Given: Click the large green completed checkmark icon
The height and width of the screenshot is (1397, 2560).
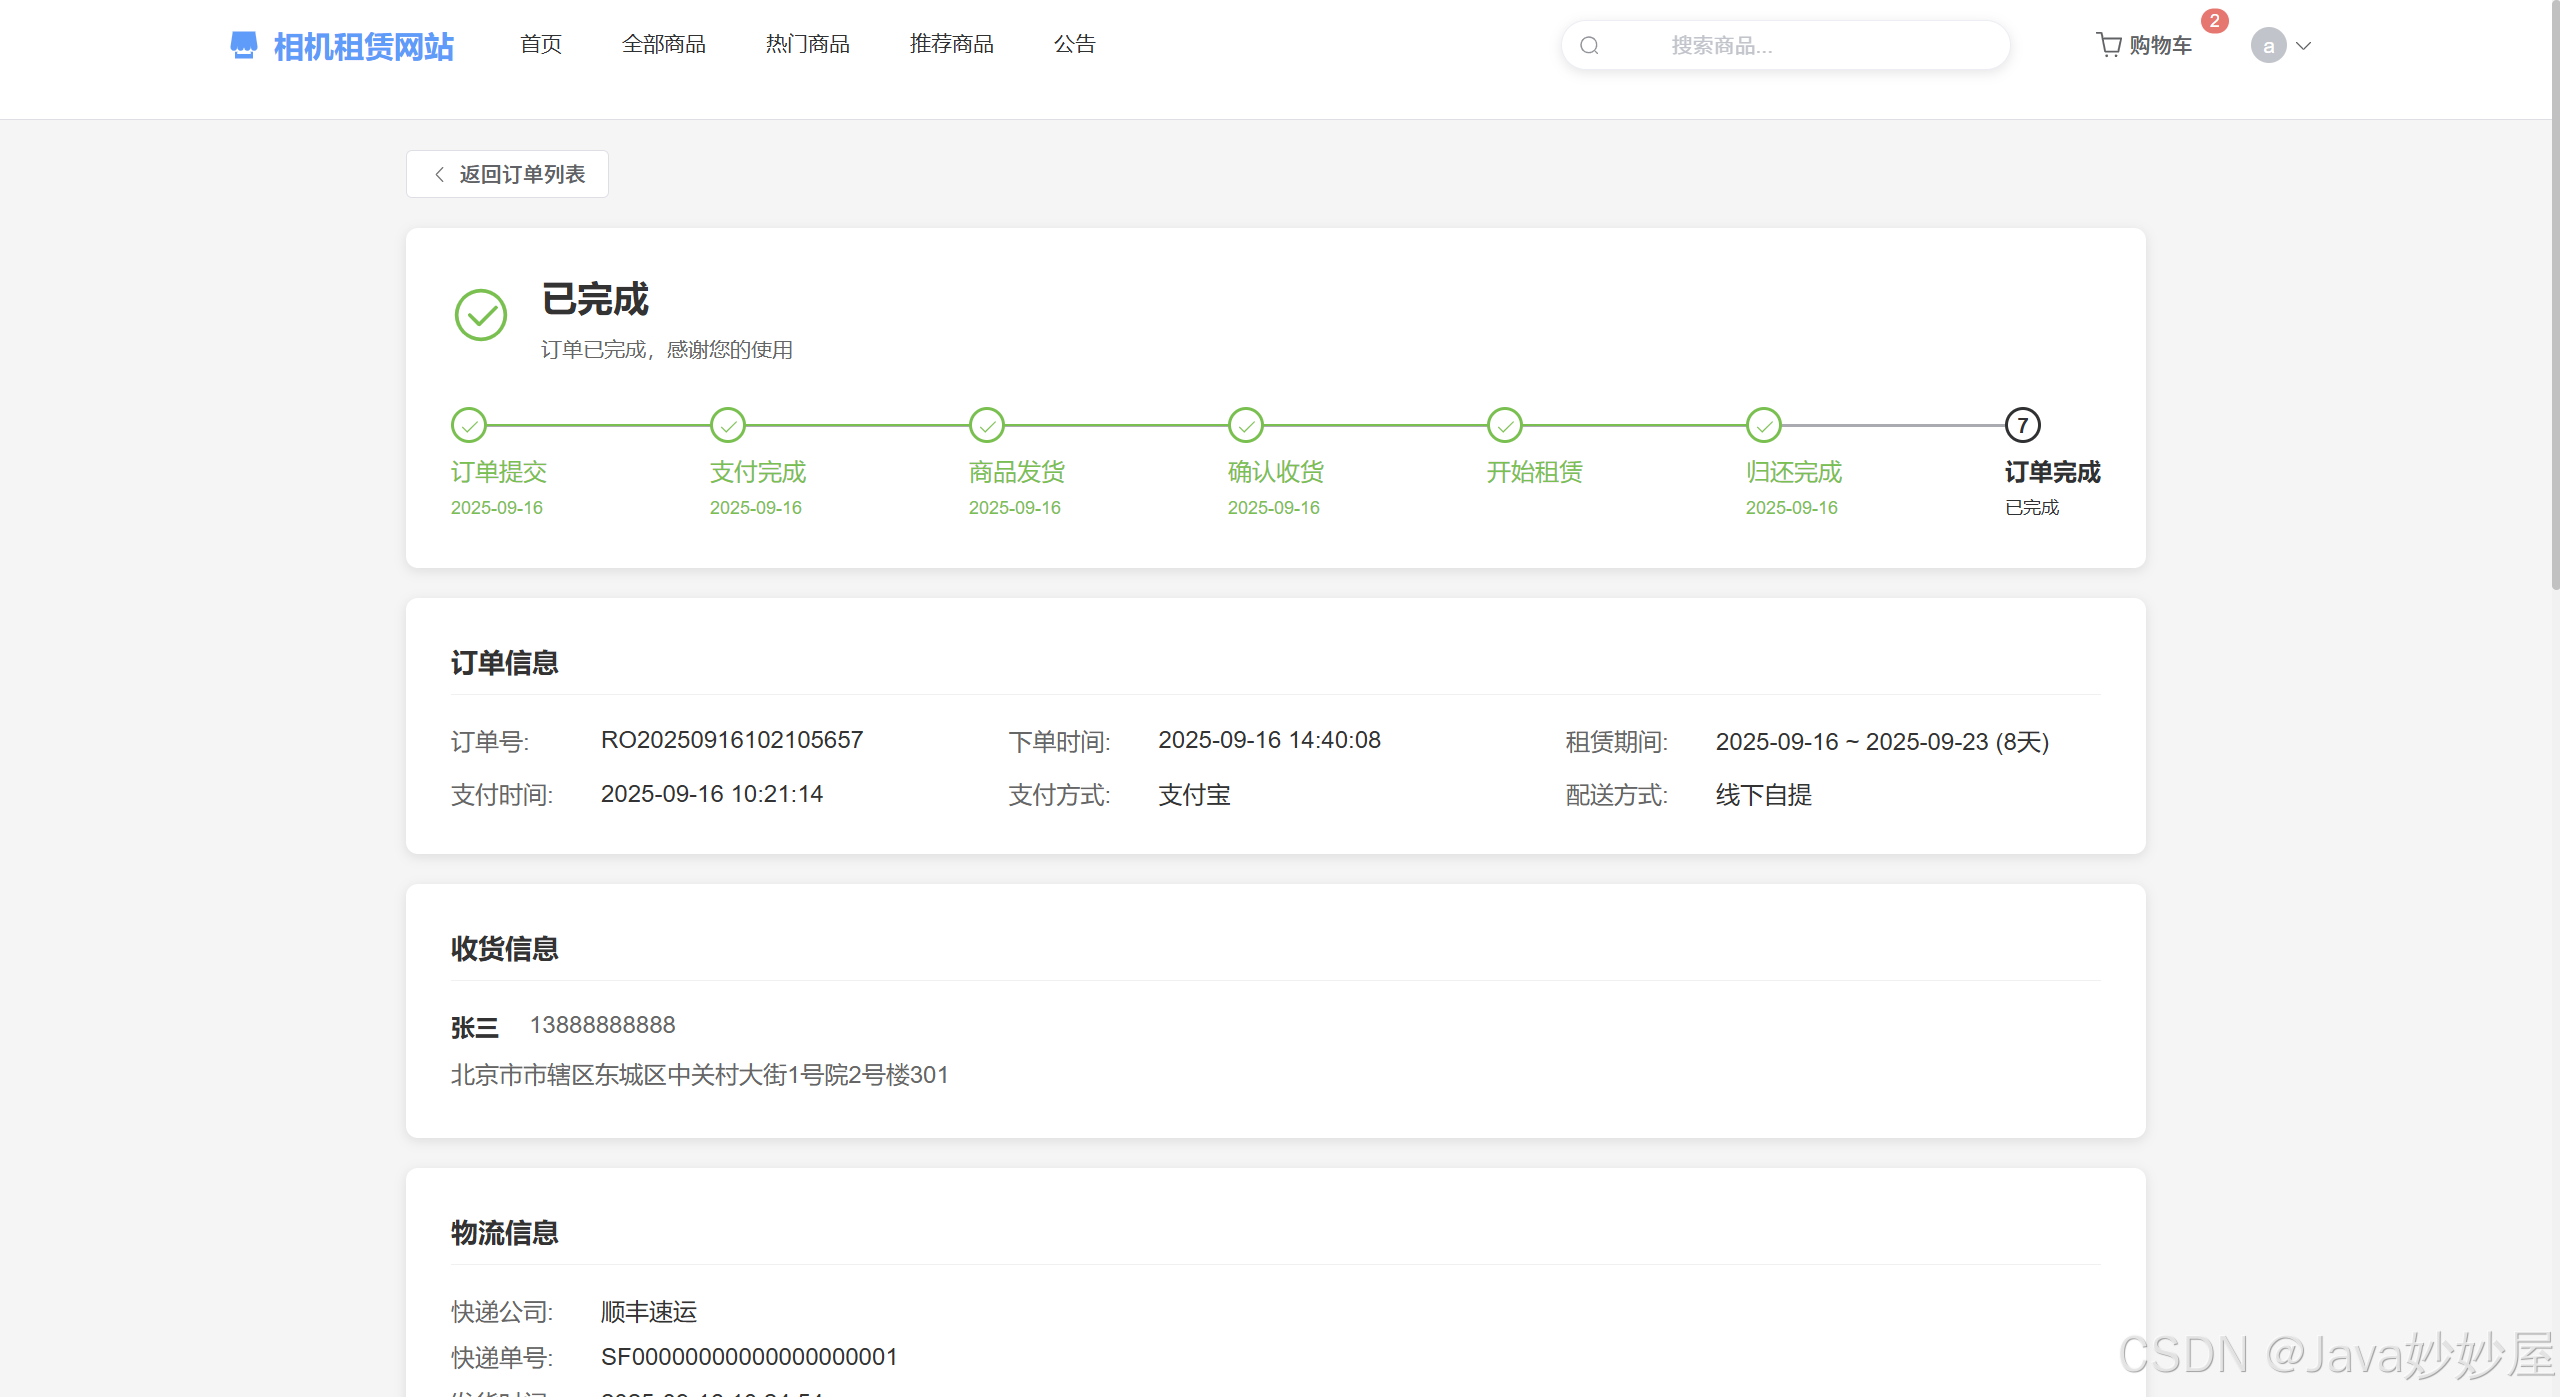Looking at the screenshot, I should tap(481, 315).
